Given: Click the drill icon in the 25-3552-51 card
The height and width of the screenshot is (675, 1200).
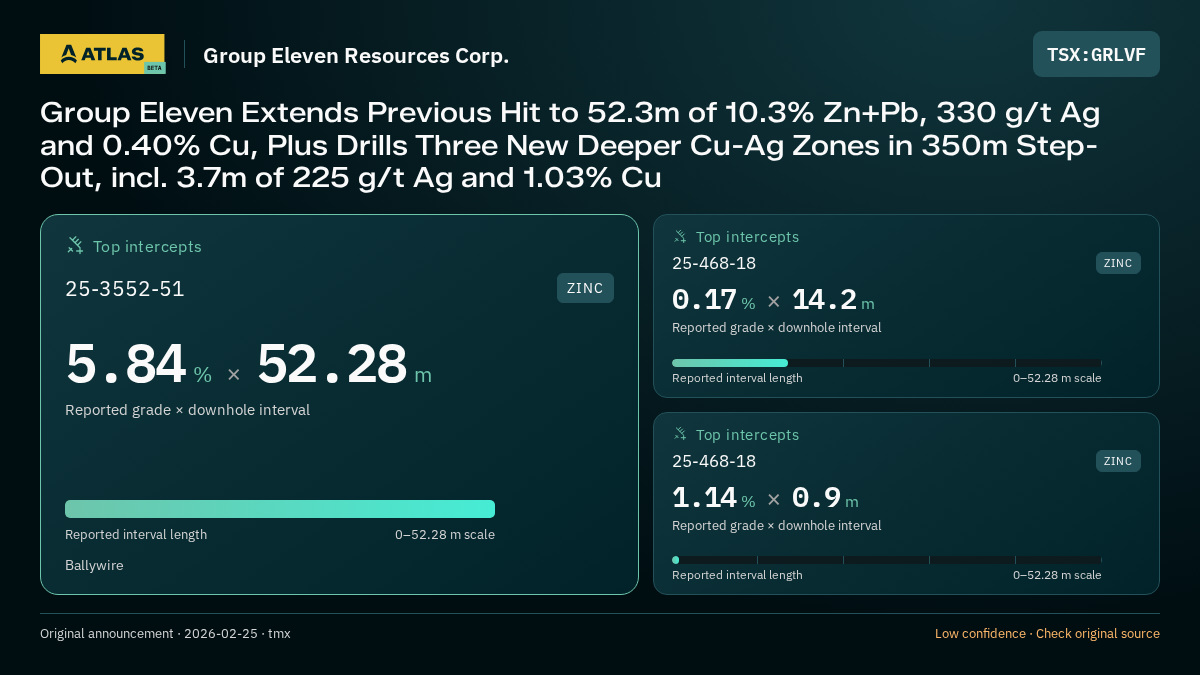Looking at the screenshot, I should click(75, 245).
